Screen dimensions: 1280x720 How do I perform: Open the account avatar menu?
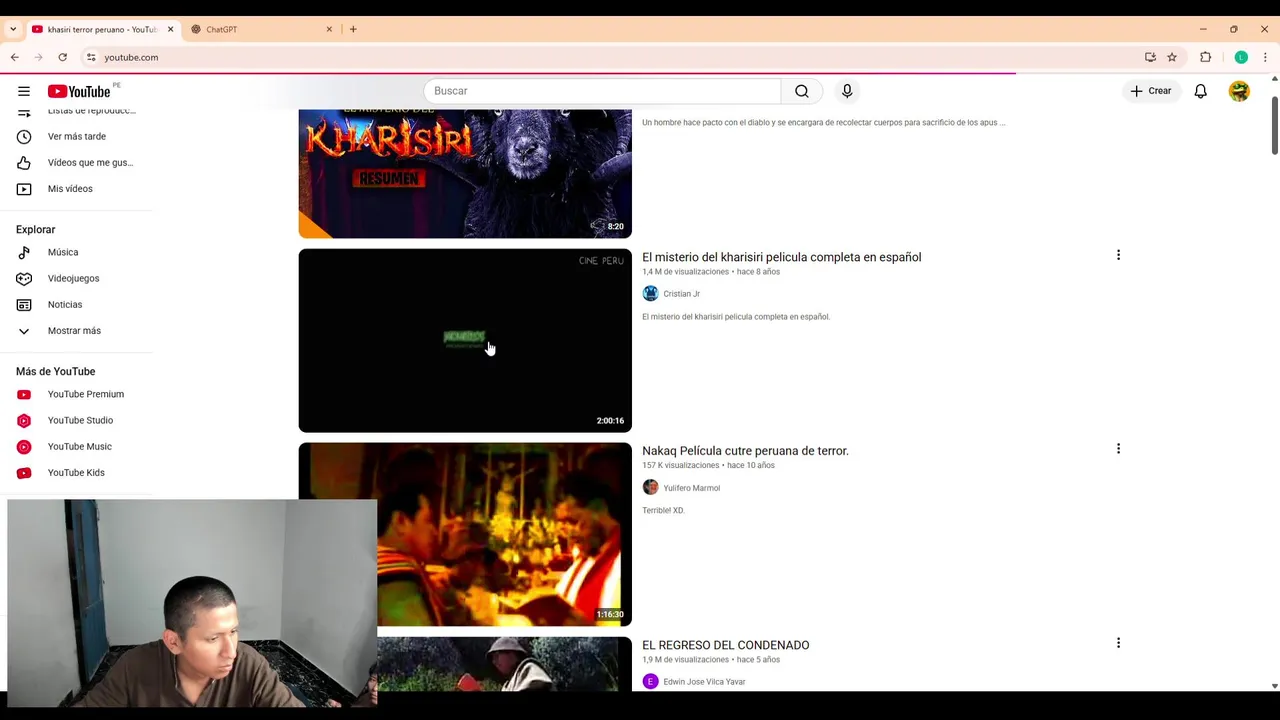tap(1239, 91)
